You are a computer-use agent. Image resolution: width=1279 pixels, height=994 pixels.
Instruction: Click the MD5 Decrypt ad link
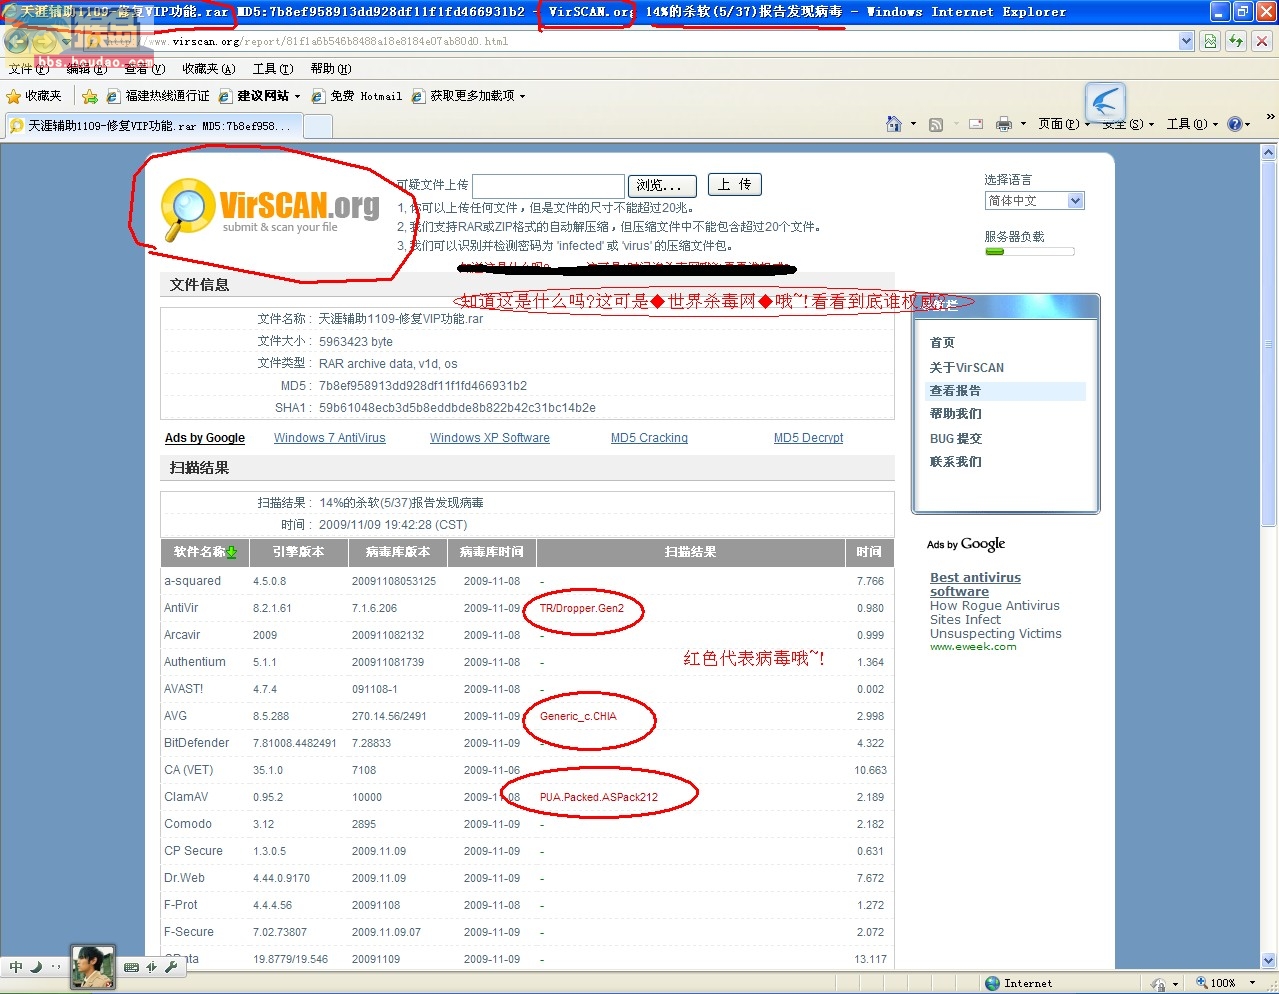coord(808,438)
